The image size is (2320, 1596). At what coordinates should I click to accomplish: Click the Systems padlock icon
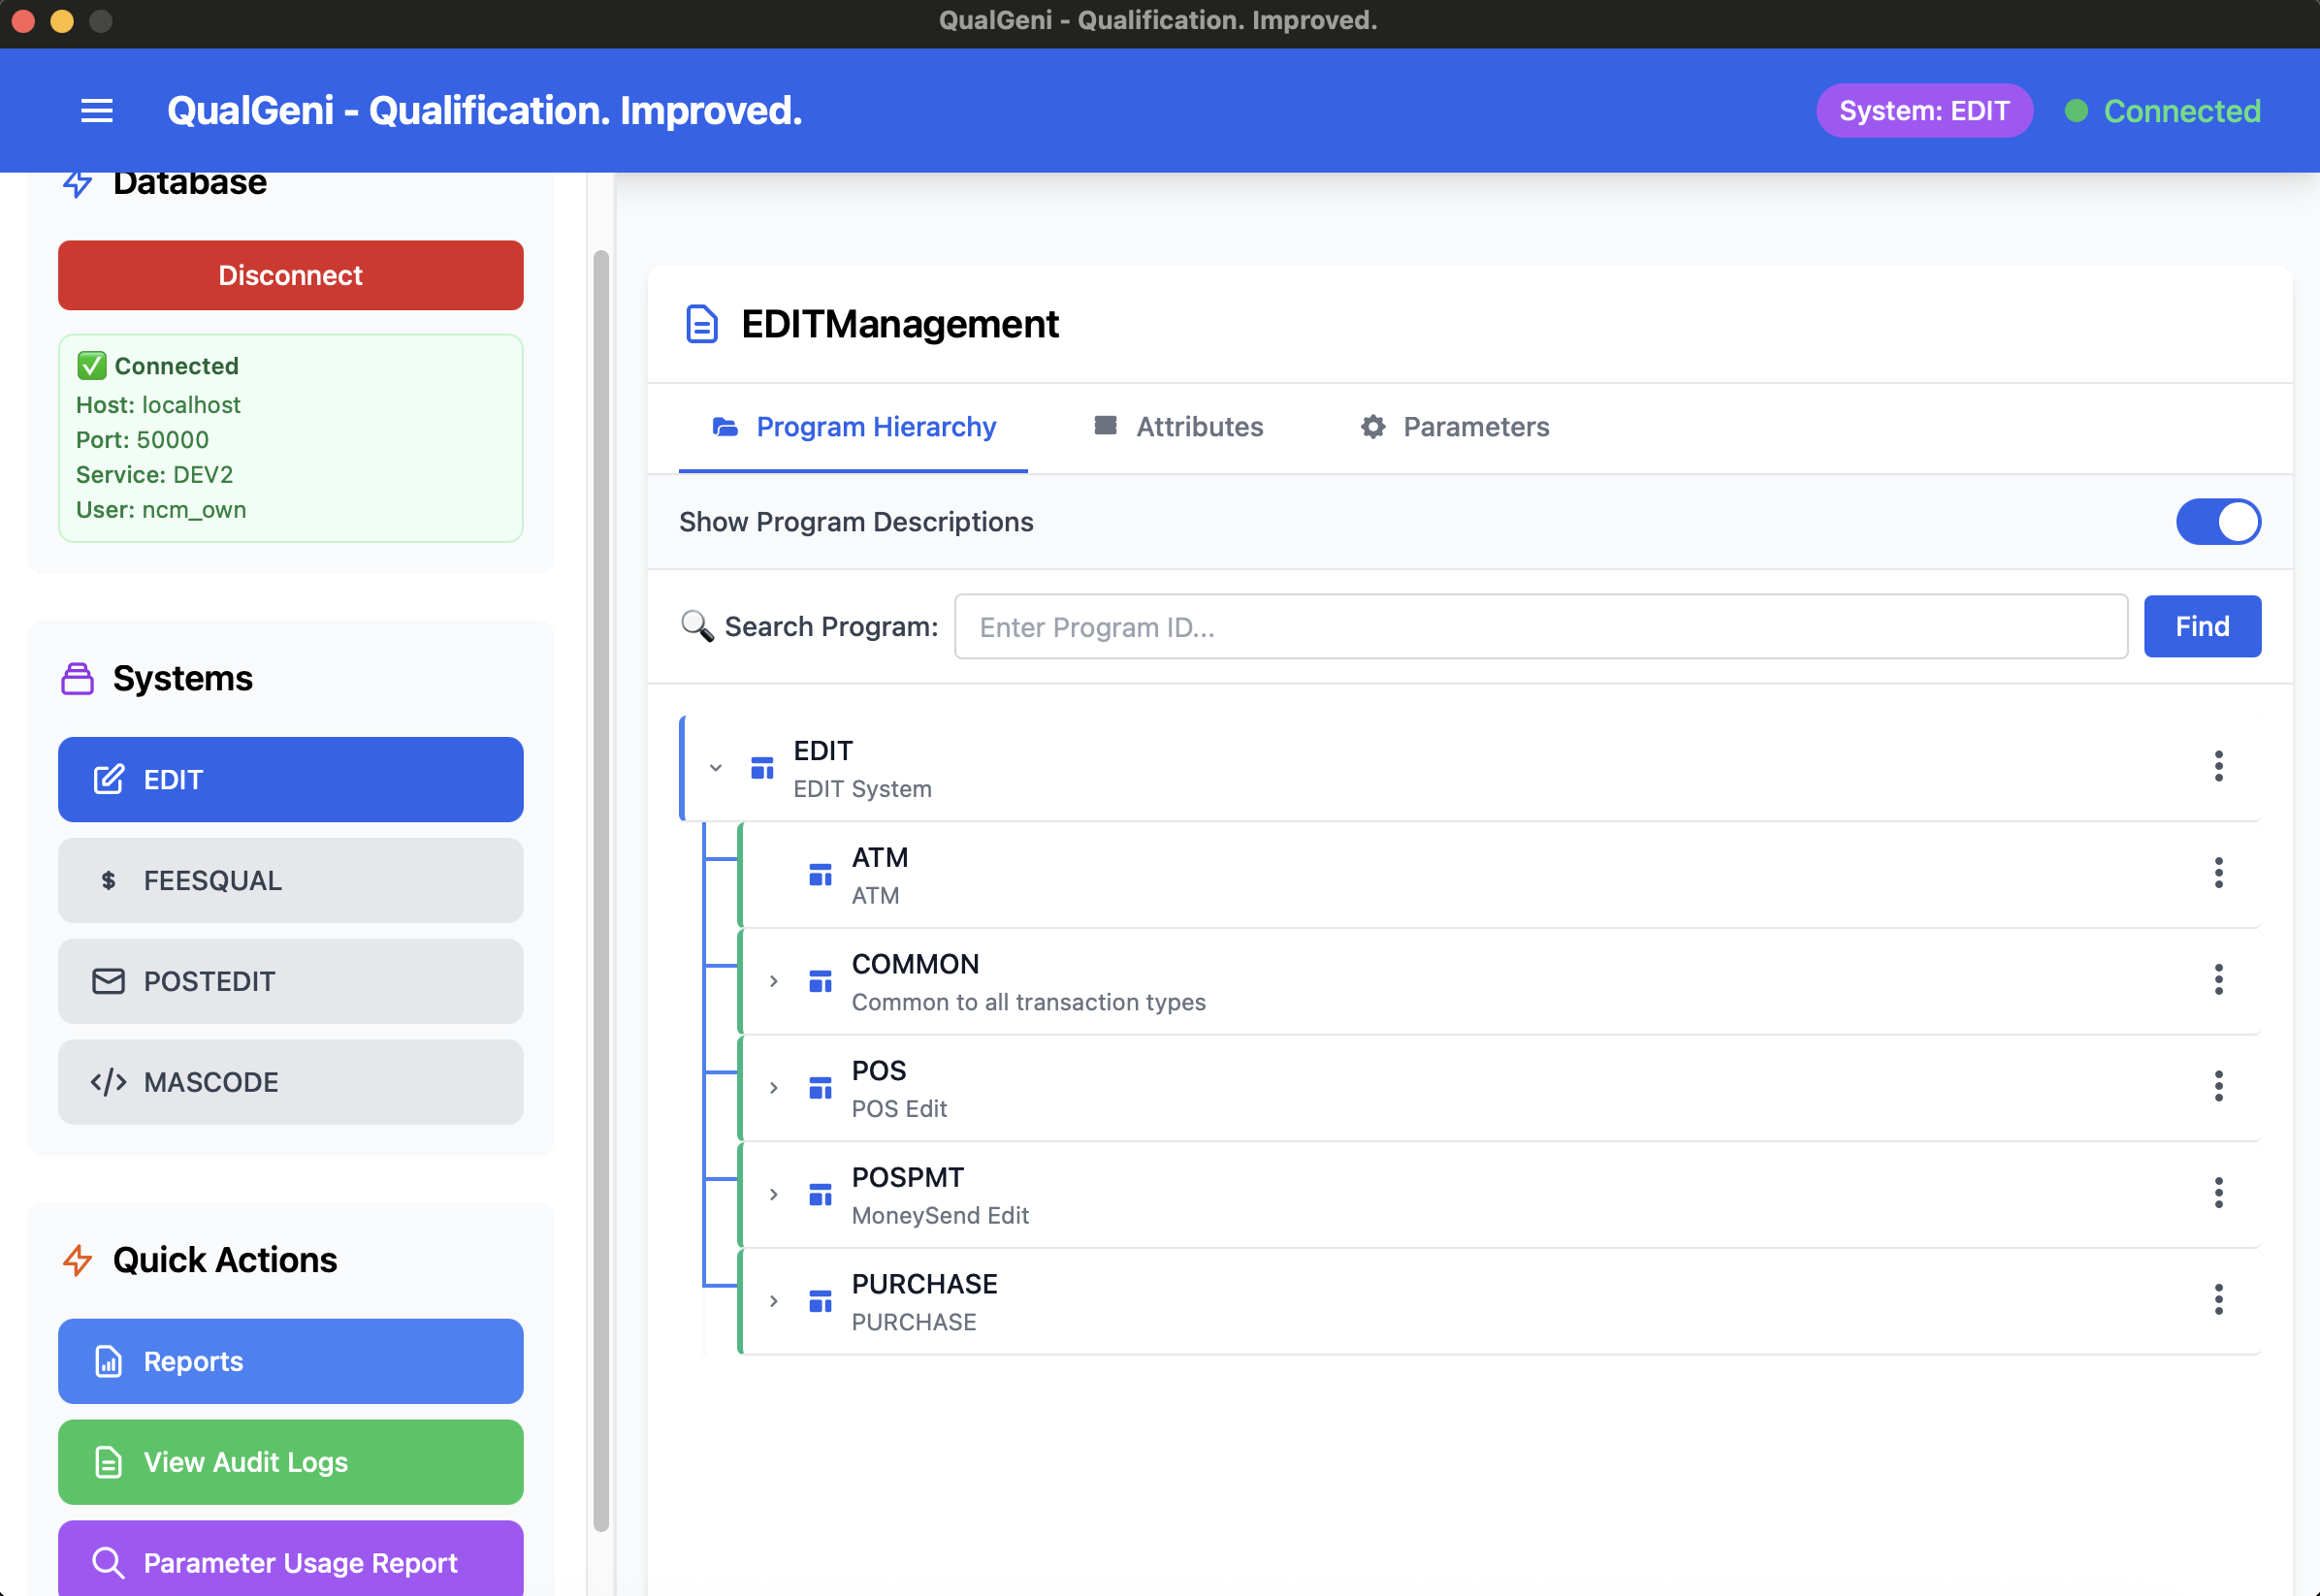click(x=77, y=678)
